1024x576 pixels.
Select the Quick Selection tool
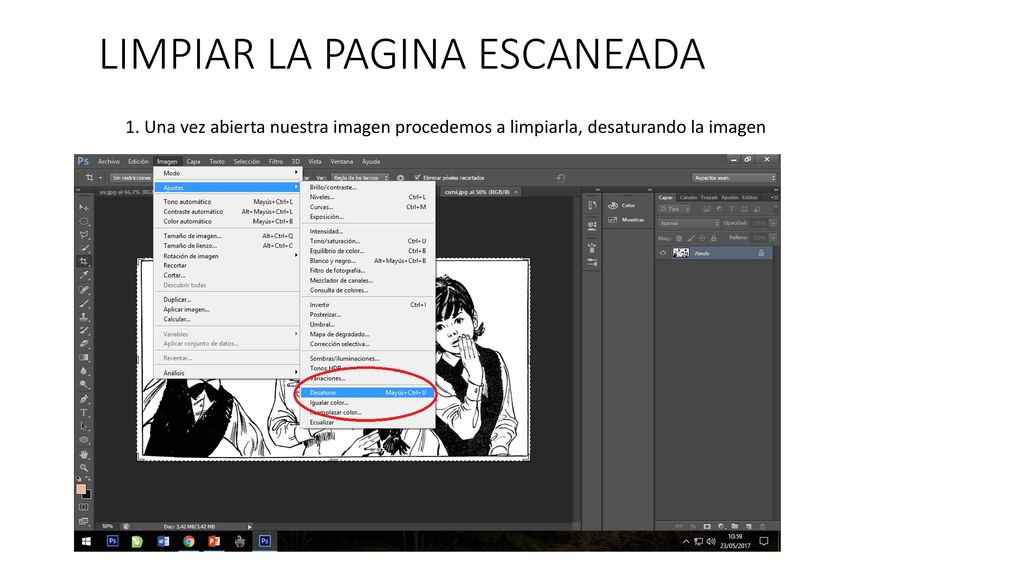84,248
